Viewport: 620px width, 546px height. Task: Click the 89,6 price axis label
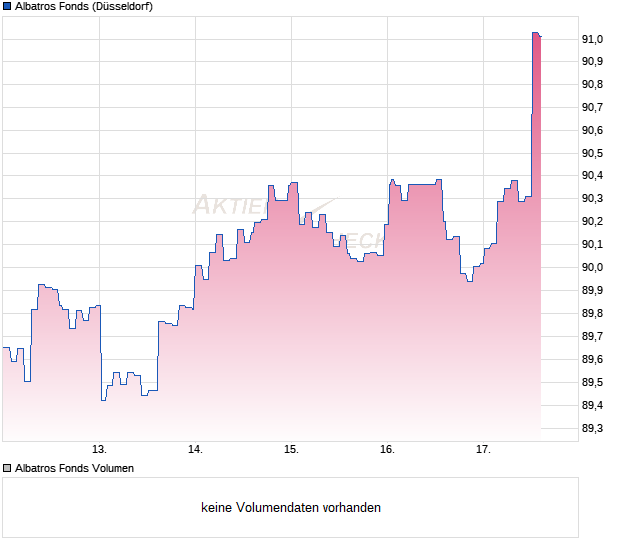pos(592,359)
